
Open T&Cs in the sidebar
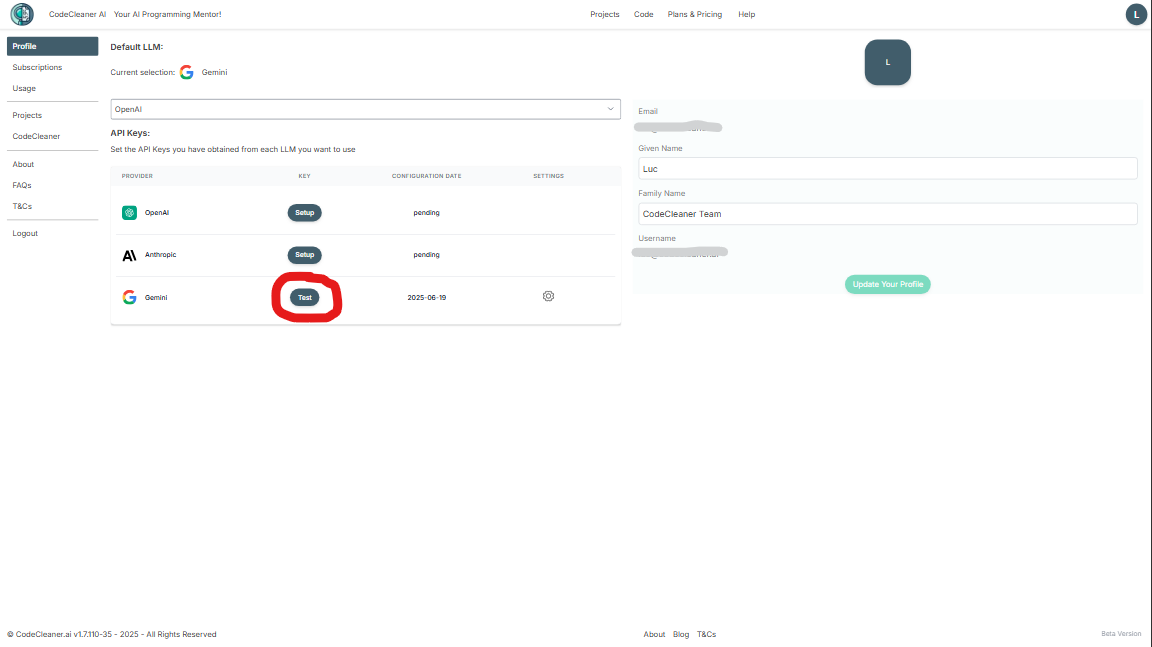pyautogui.click(x=22, y=206)
